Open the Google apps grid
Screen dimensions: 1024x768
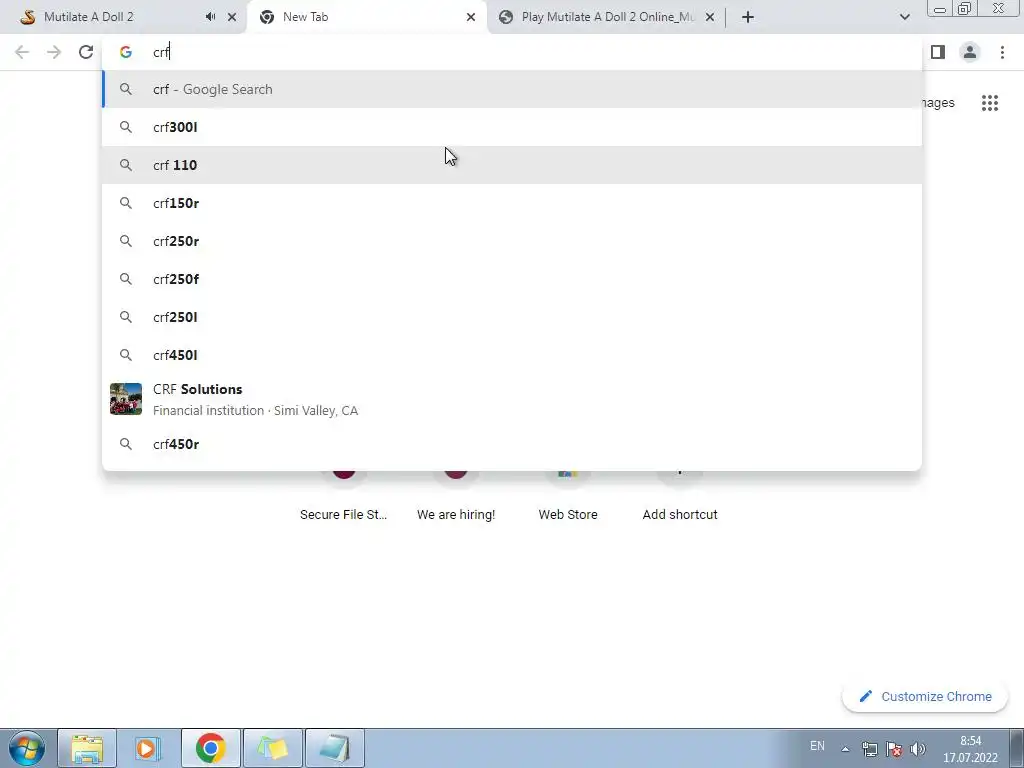[x=990, y=103]
